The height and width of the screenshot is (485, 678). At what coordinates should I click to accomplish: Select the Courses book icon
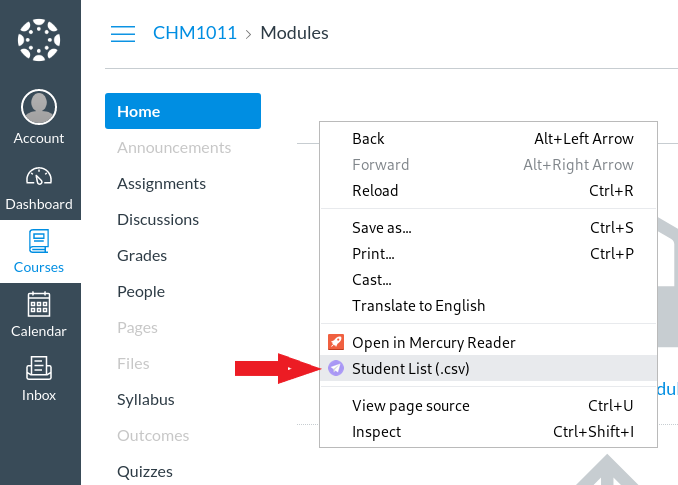(x=39, y=241)
